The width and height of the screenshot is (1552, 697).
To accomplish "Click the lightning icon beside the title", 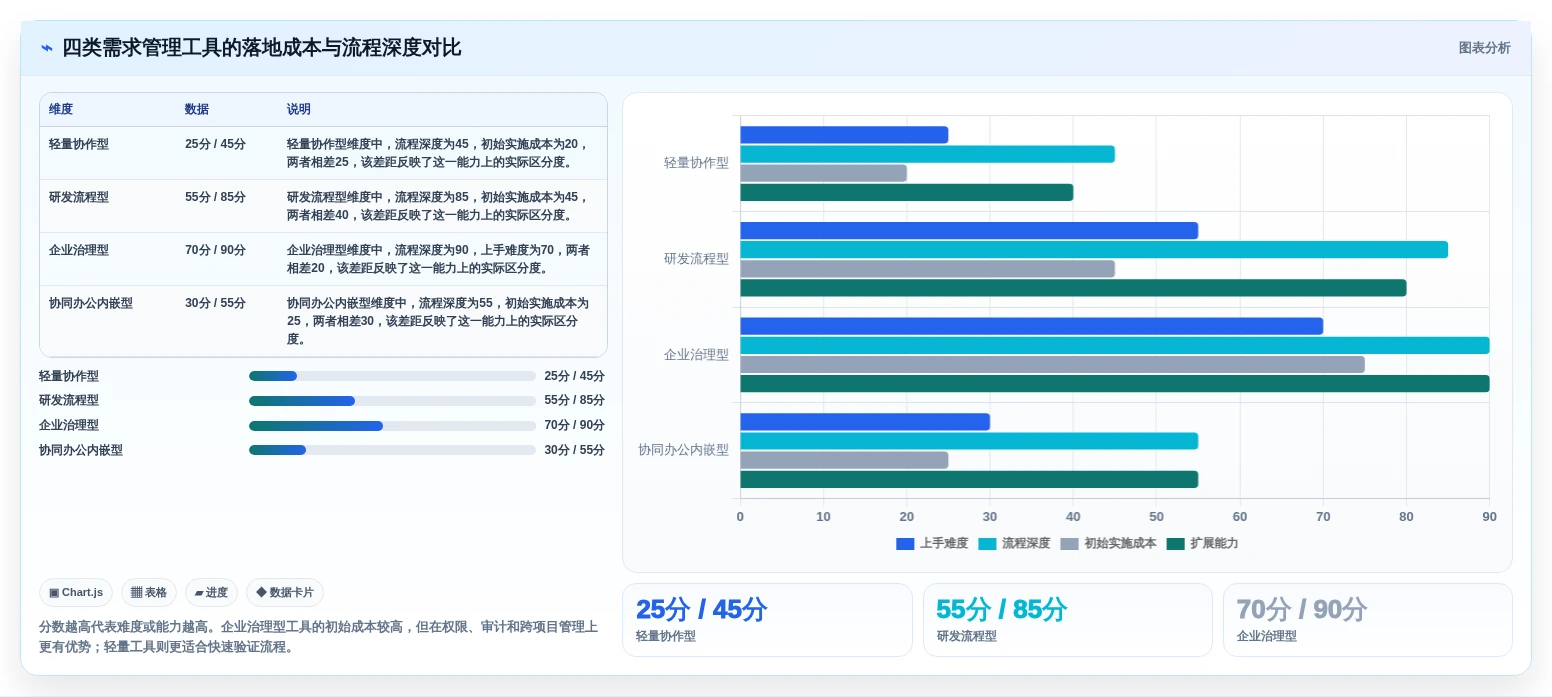I will pos(46,48).
